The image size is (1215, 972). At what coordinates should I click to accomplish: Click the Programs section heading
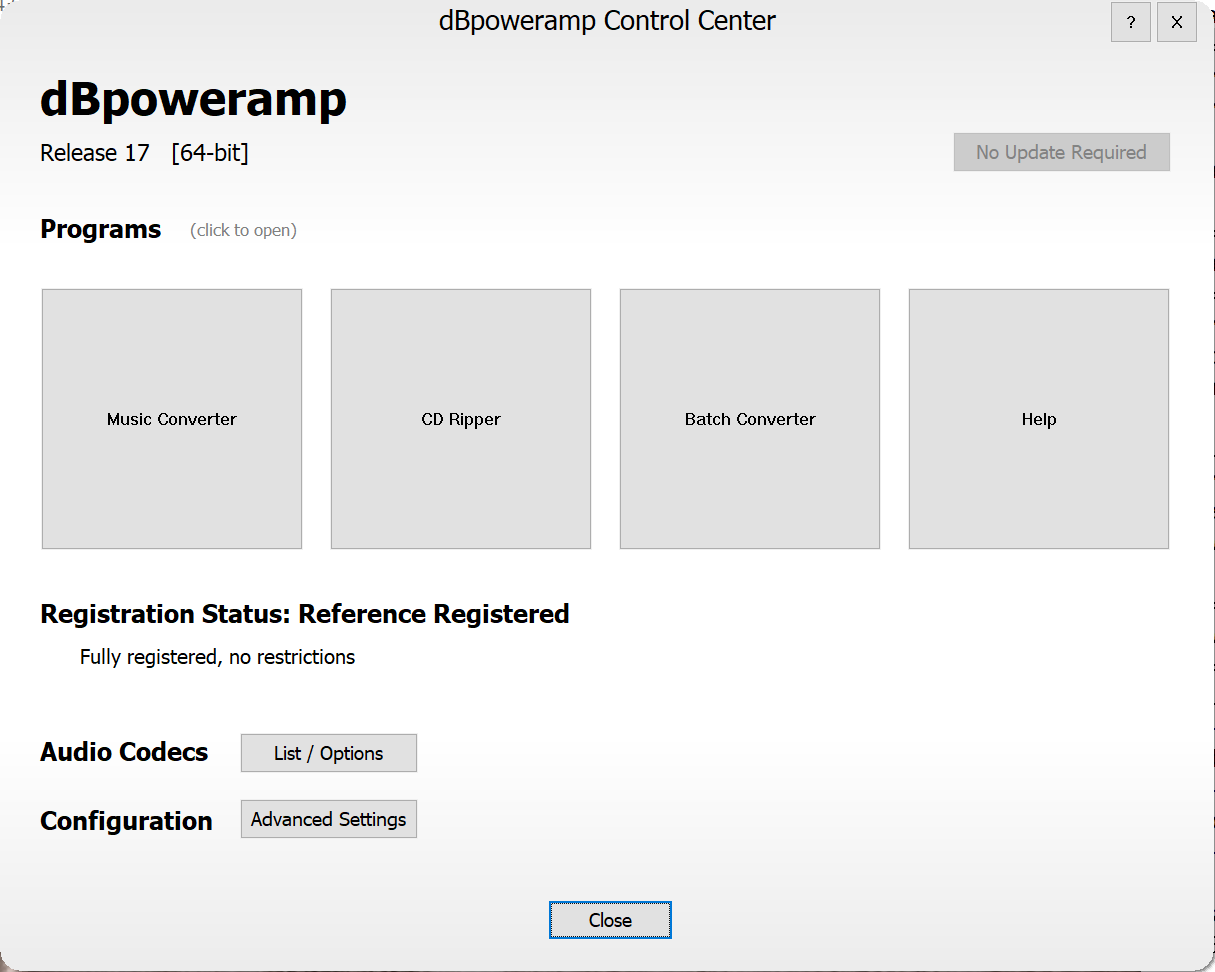pos(100,229)
